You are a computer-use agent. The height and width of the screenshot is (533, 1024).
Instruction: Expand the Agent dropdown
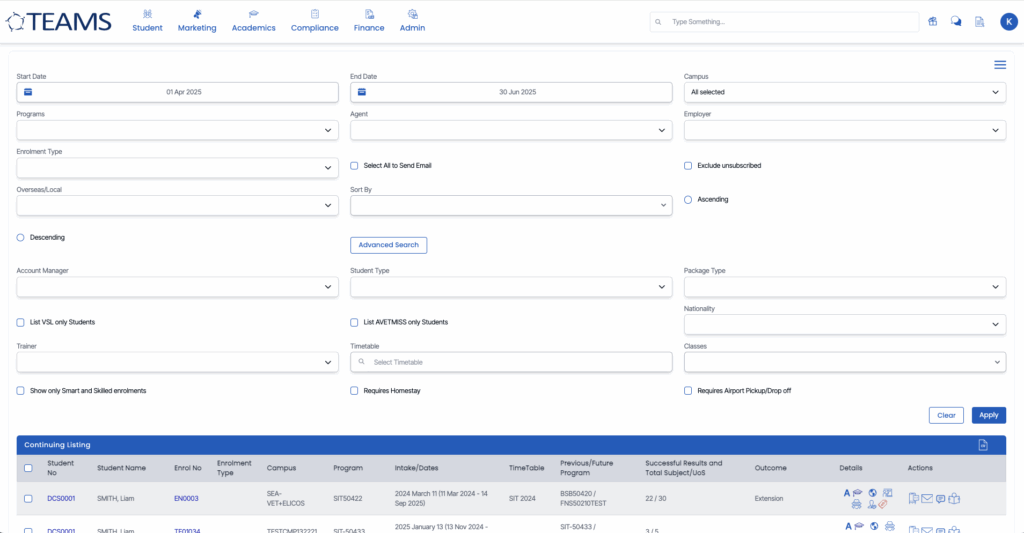(x=511, y=130)
